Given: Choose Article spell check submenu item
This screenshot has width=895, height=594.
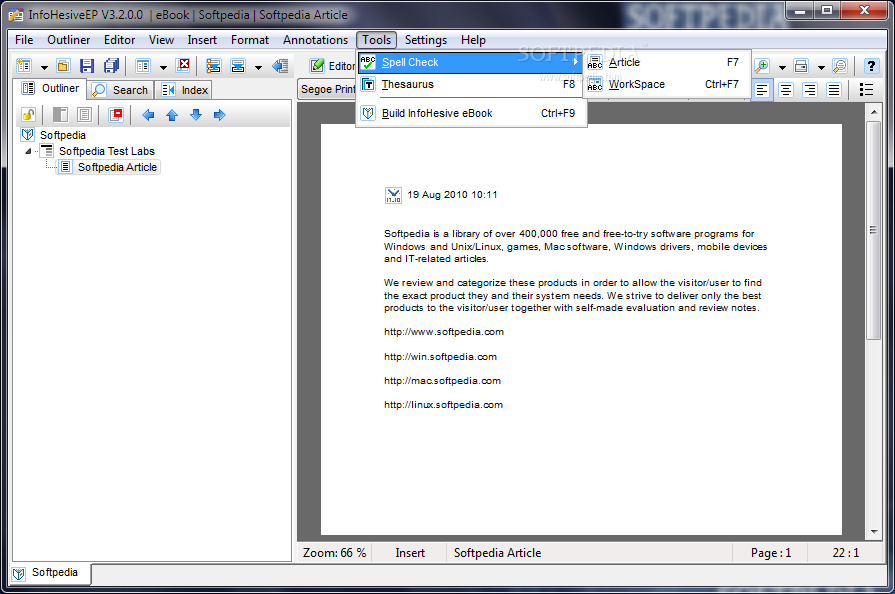Looking at the screenshot, I should (x=666, y=62).
